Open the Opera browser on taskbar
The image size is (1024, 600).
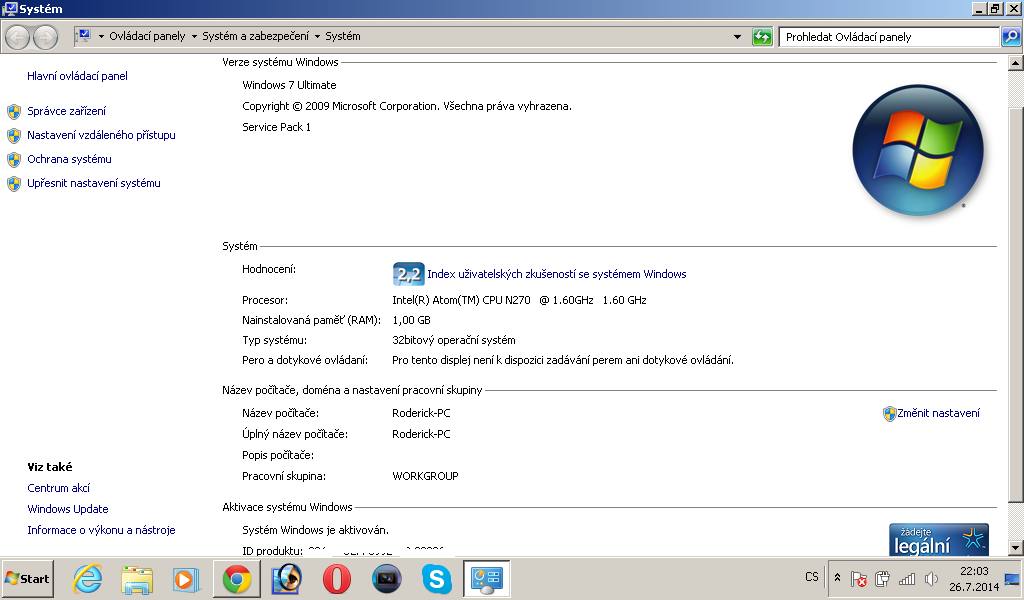tap(337, 579)
